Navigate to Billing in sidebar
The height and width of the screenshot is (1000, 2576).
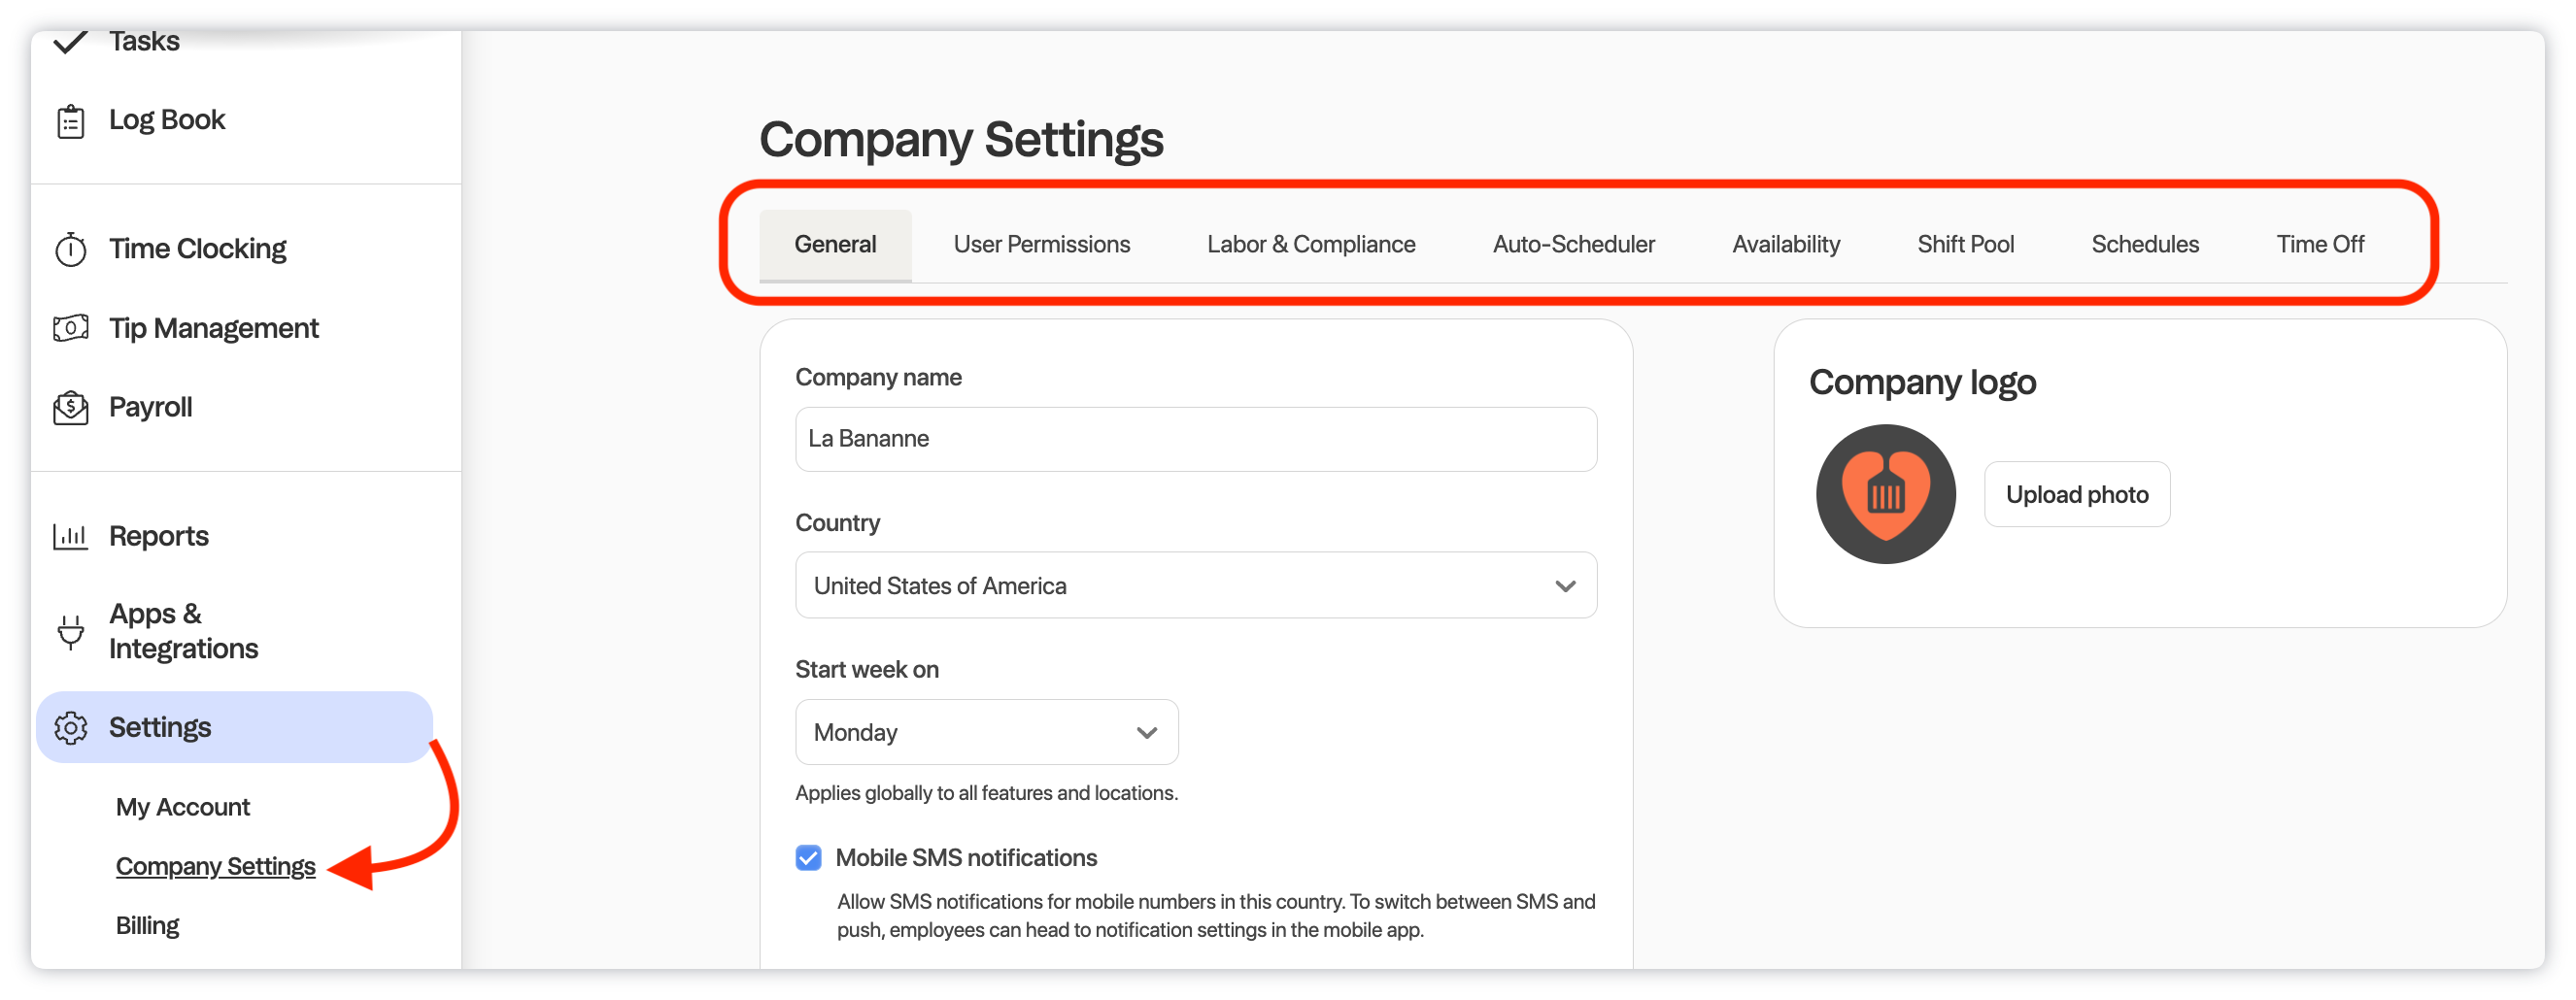click(147, 926)
